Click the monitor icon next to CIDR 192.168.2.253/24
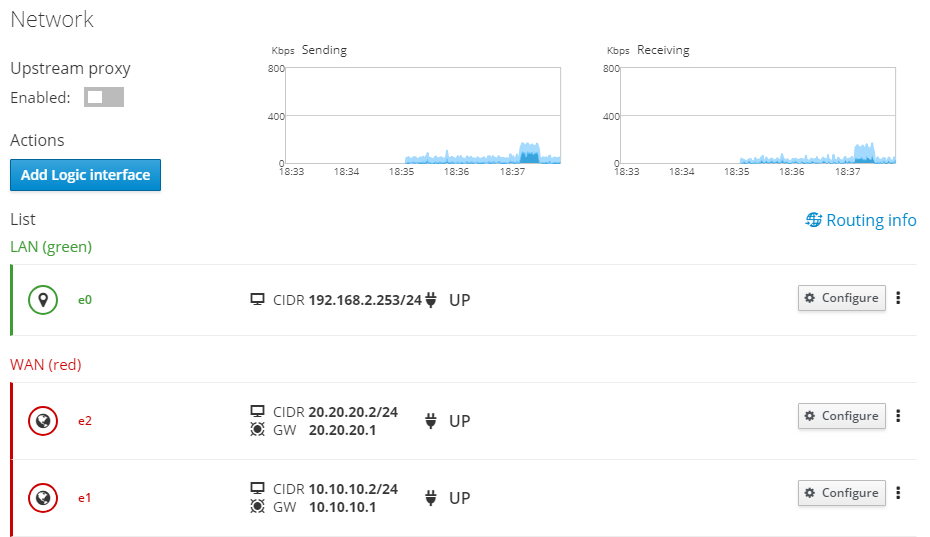The height and width of the screenshot is (537, 930). tap(257, 300)
